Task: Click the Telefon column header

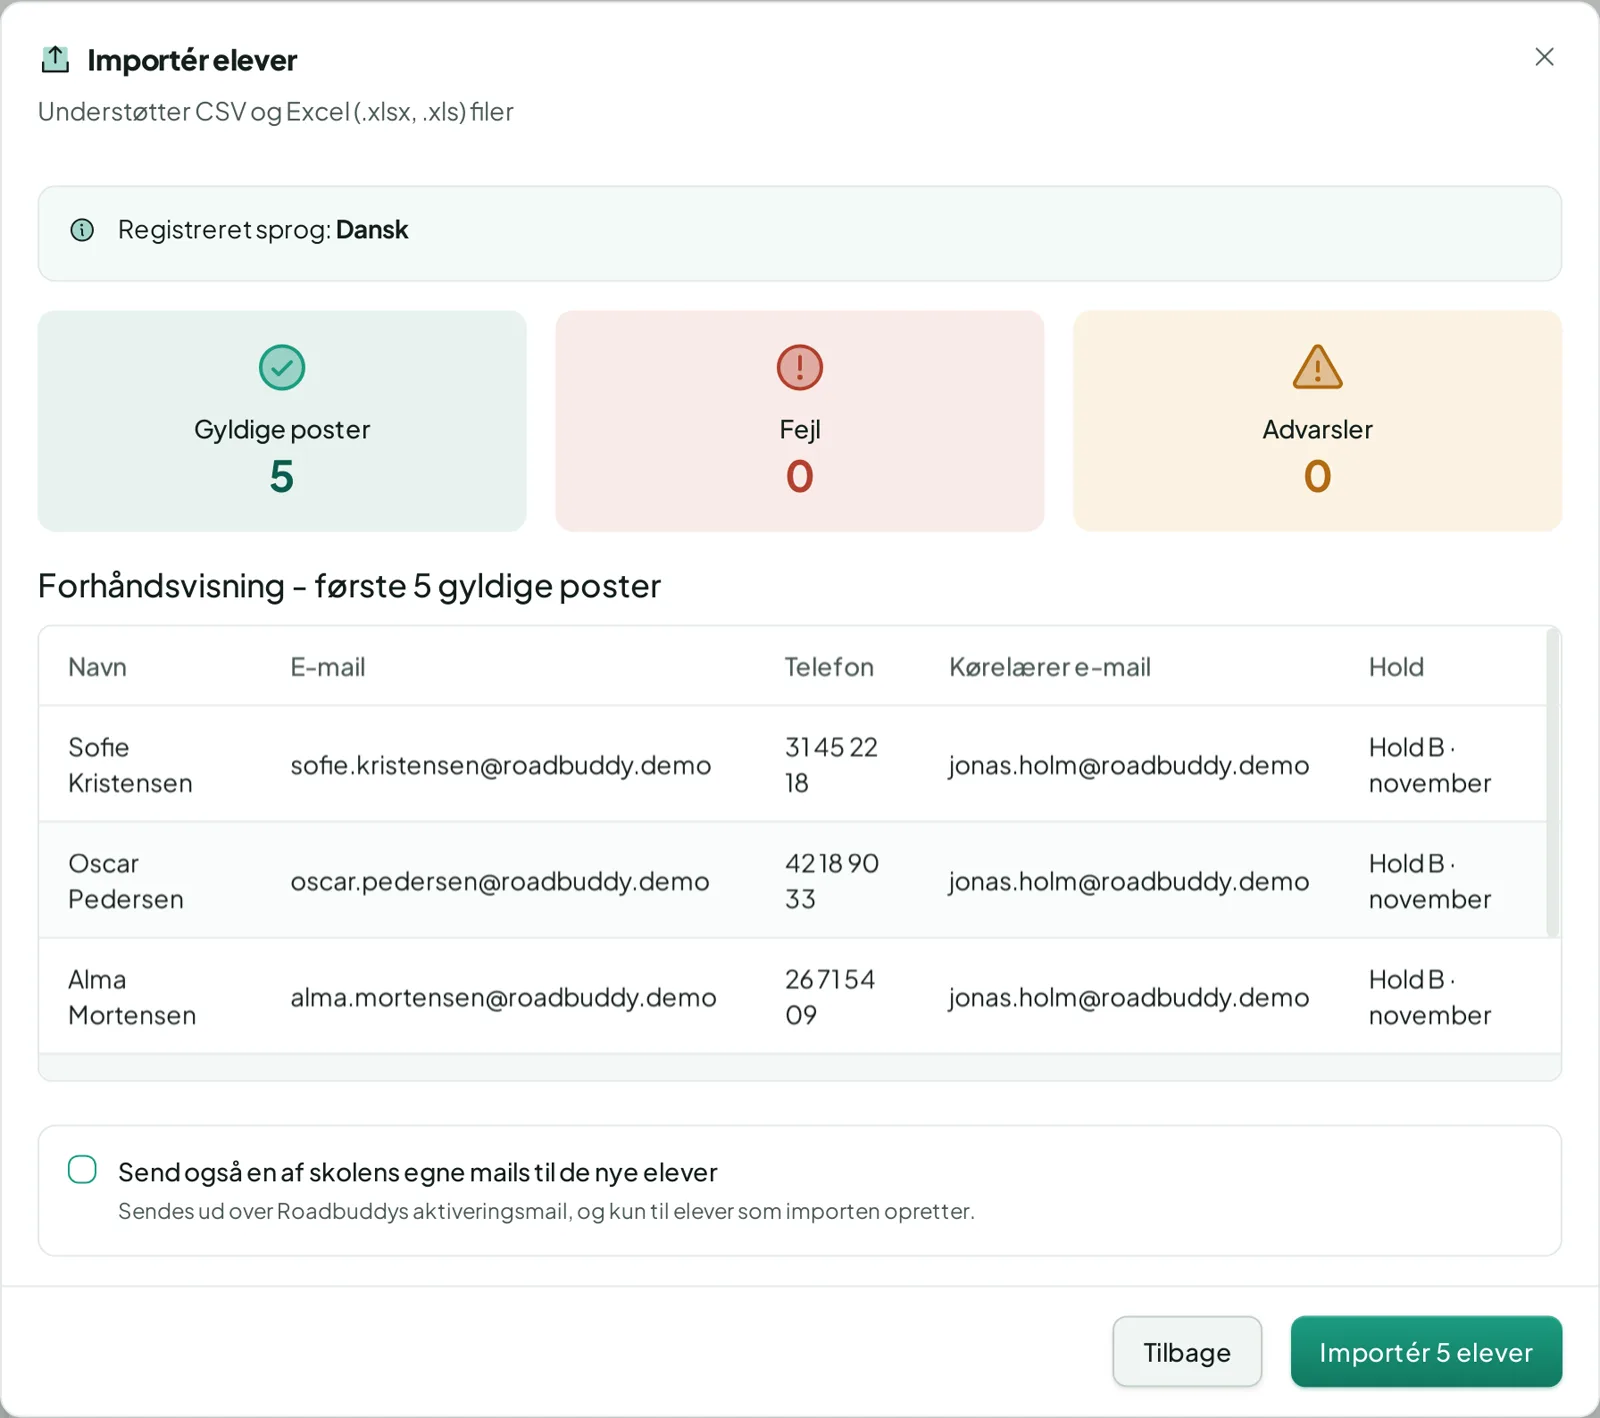Action: (829, 667)
